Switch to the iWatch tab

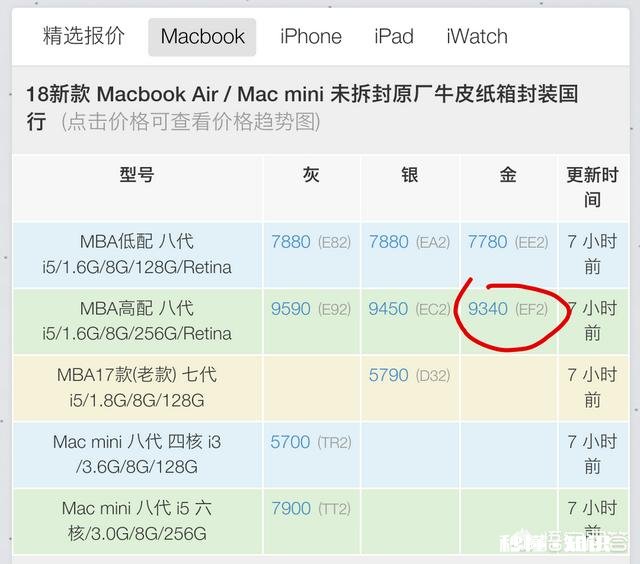476,36
